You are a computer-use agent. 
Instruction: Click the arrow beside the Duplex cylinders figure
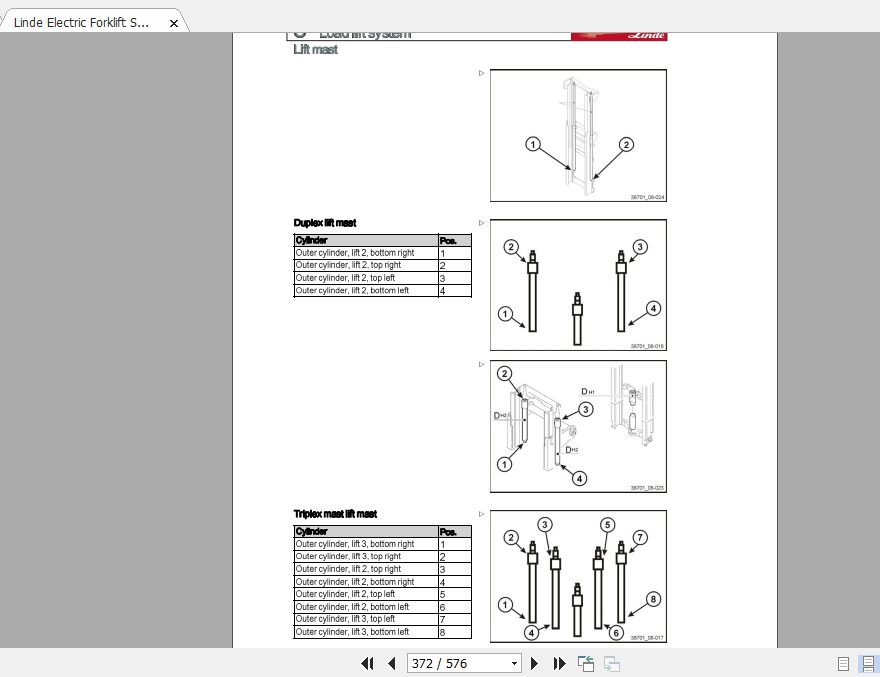pos(481,223)
